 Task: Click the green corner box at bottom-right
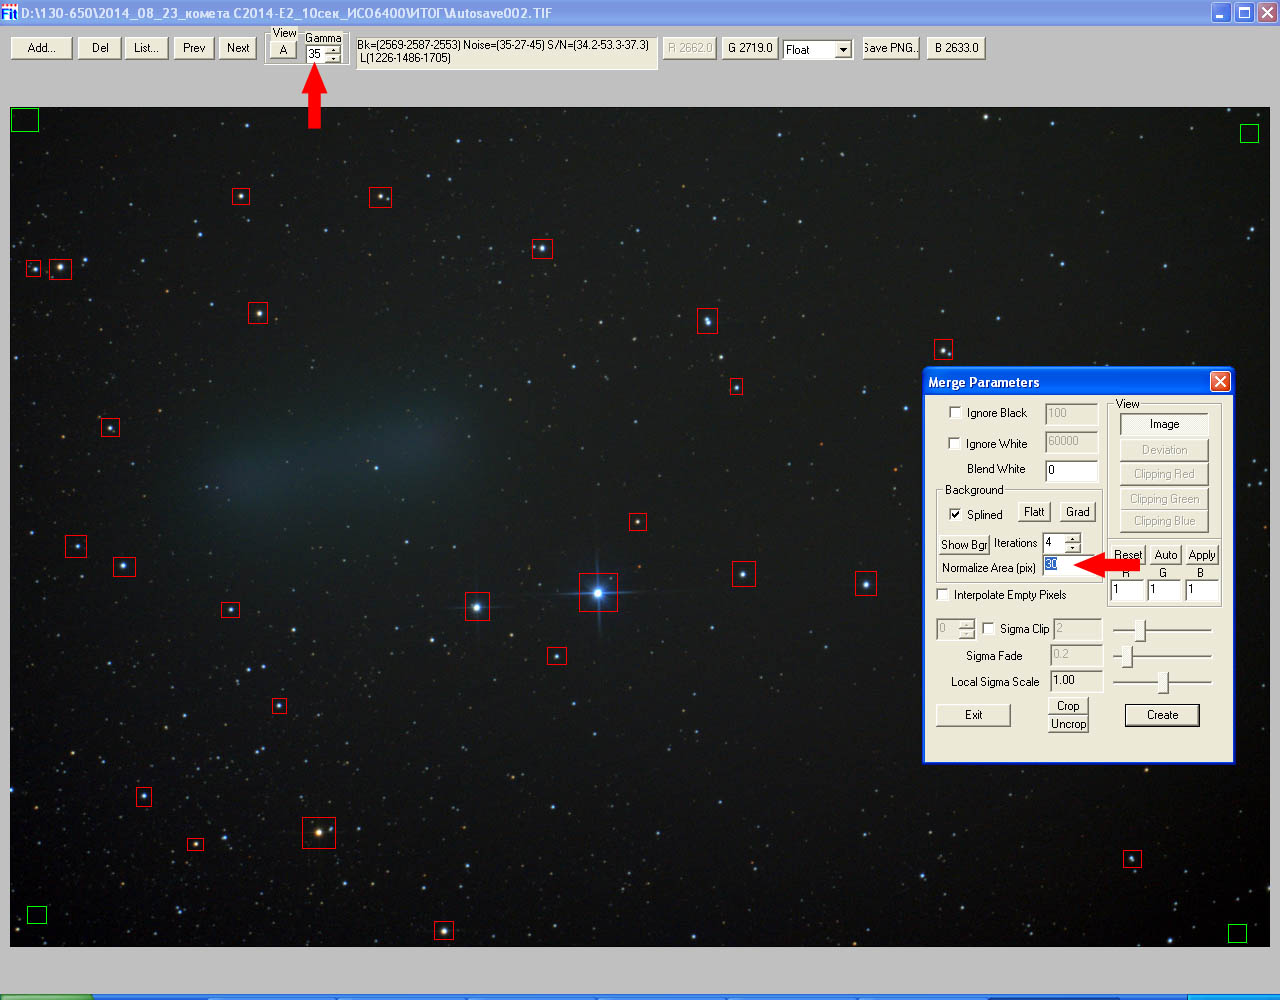1237,933
